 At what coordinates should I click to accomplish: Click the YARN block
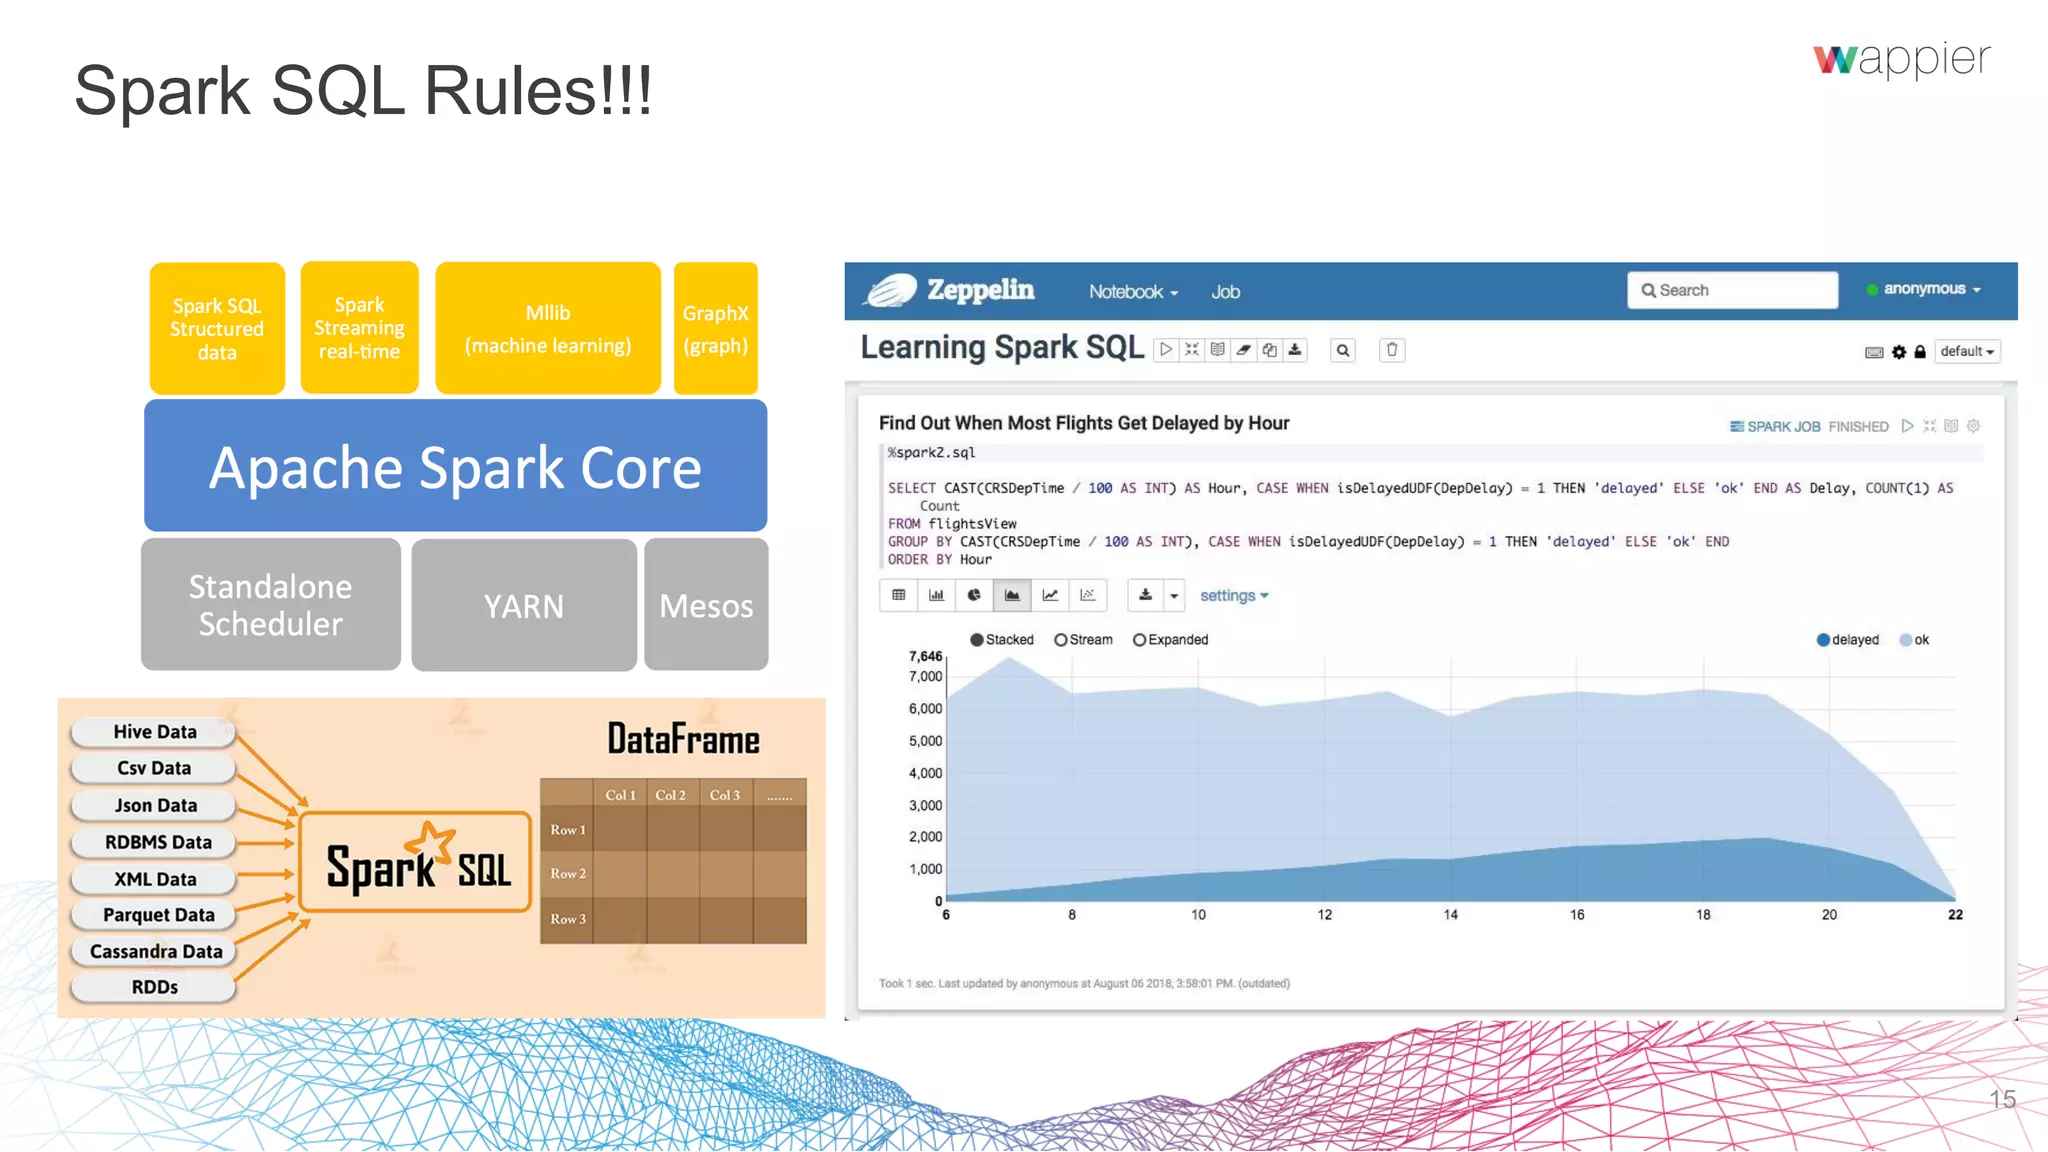tap(524, 605)
